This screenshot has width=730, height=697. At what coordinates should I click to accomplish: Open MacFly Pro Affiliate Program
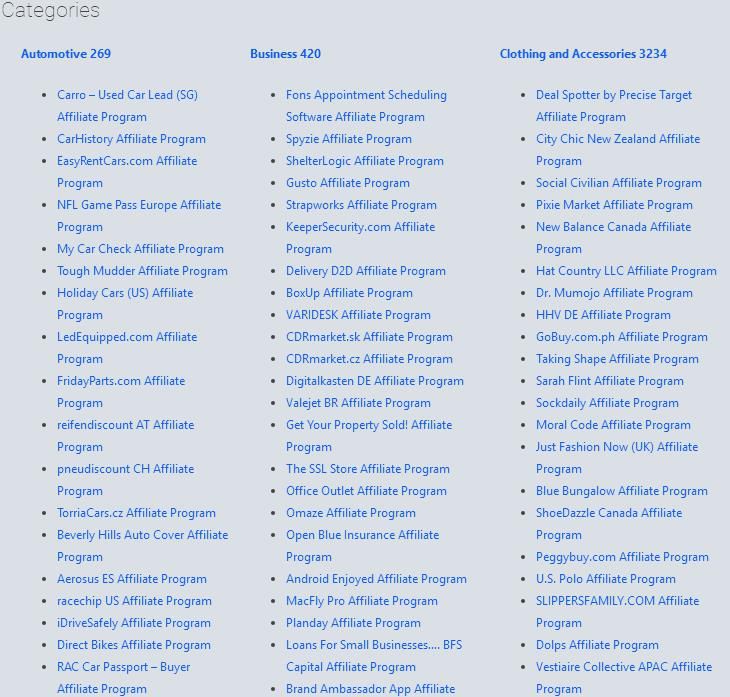pyautogui.click(x=361, y=601)
